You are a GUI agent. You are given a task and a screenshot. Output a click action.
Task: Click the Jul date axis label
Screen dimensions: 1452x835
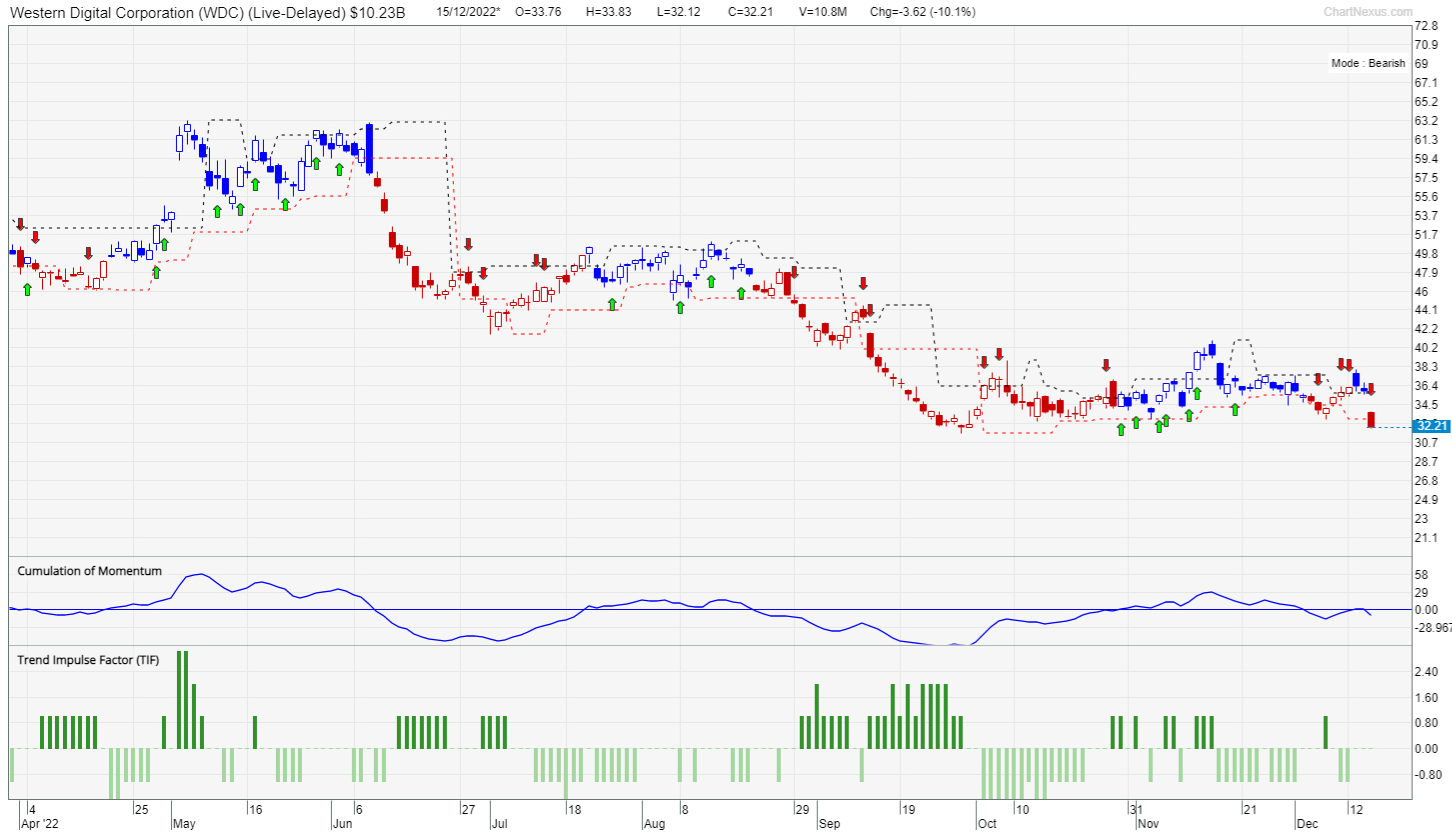click(x=500, y=825)
